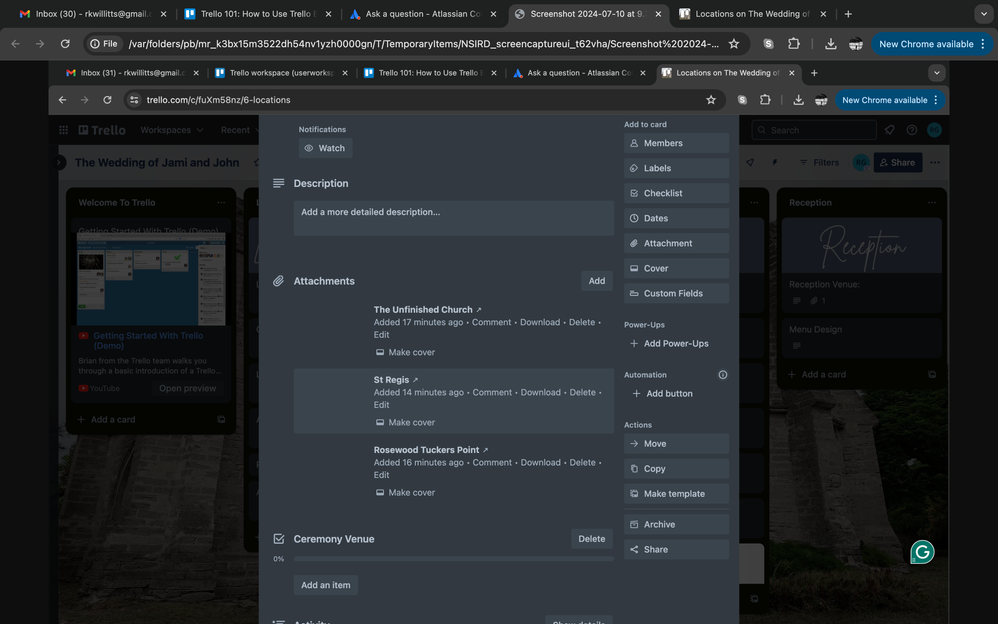
Task: Copy the card using the Copy action
Action: [676, 468]
